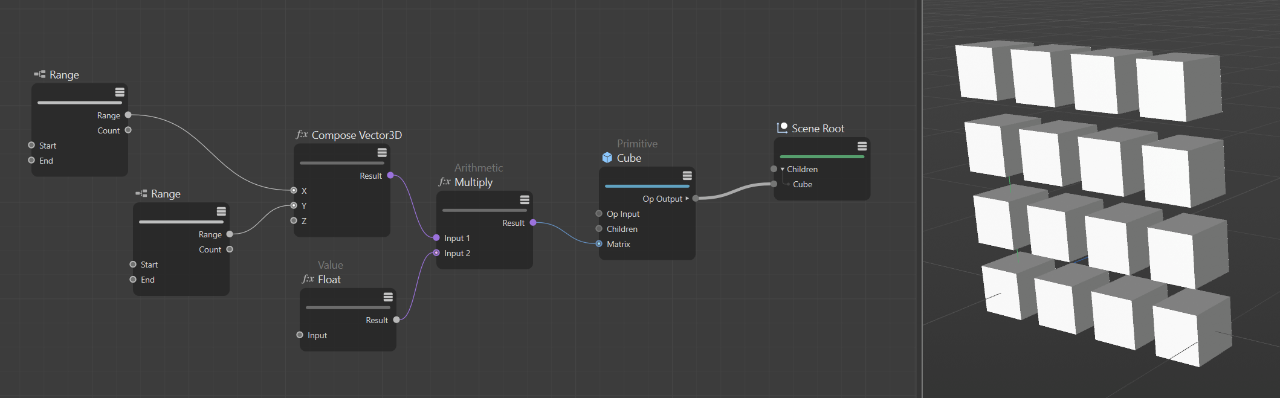Screen dimensions: 1280x398
Task: Click the green color bar on Scene Root
Action: pos(822,156)
